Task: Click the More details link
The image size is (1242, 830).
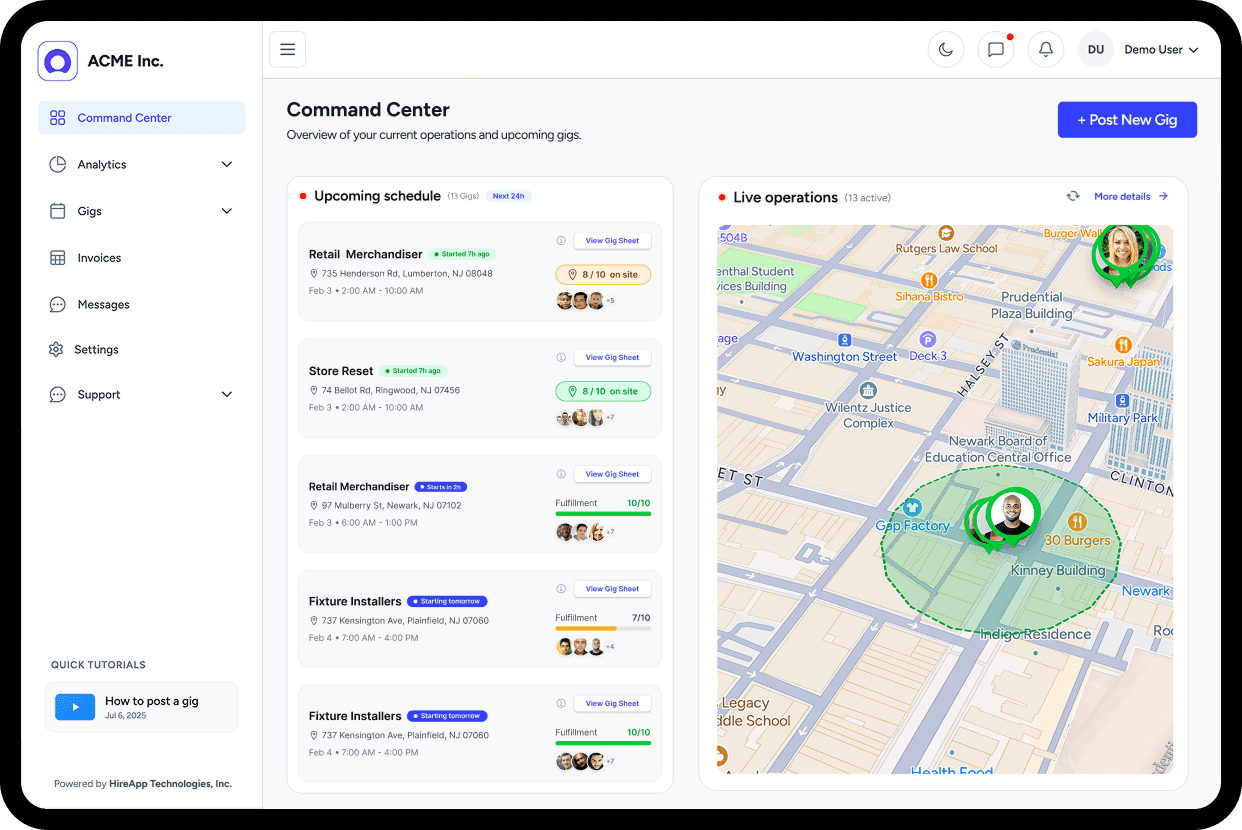Action: [x=1130, y=197]
